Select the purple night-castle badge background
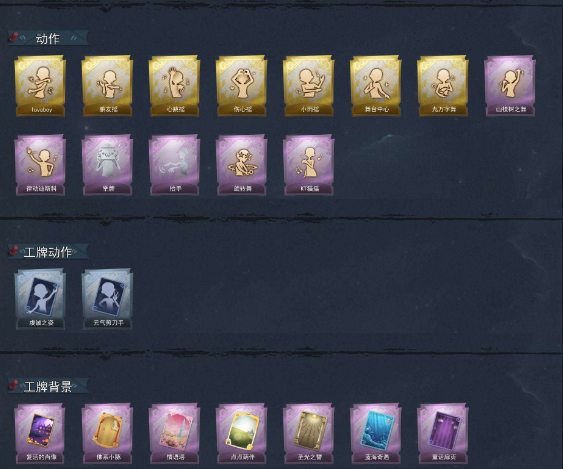Image resolution: width=563 pixels, height=469 pixels. 40,433
